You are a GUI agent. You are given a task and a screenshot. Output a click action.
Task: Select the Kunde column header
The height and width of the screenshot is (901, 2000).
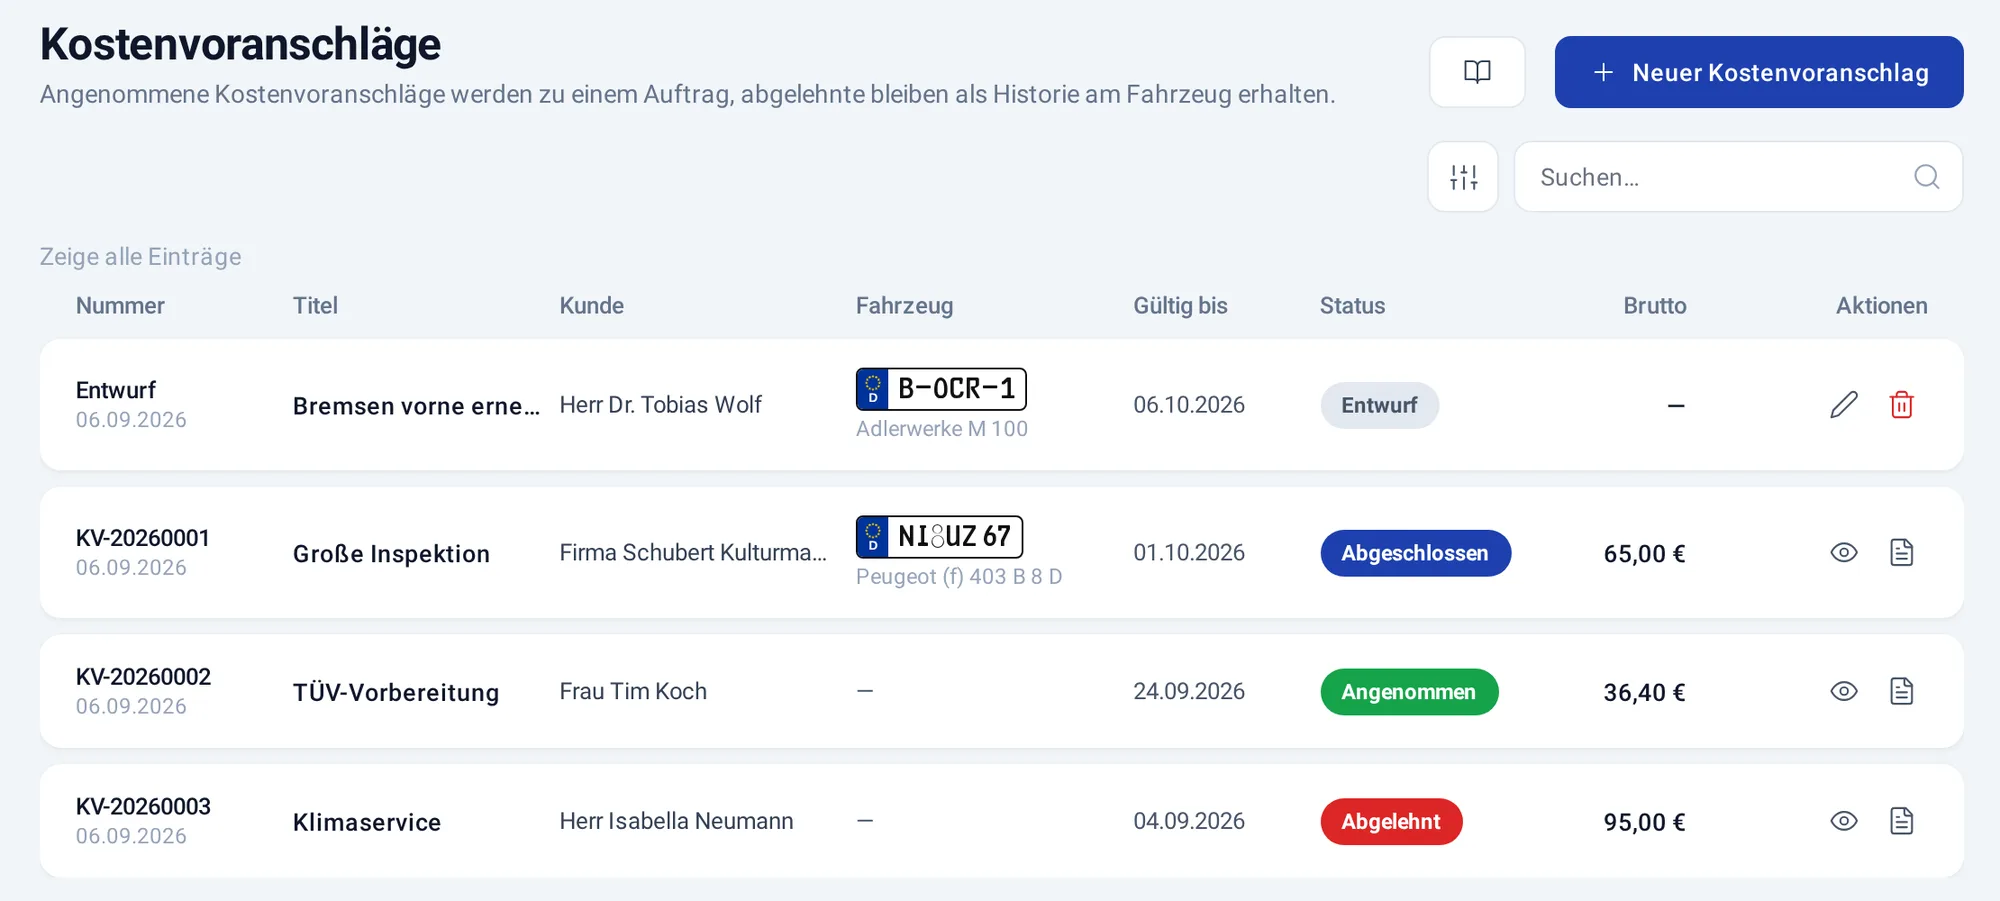tap(591, 306)
